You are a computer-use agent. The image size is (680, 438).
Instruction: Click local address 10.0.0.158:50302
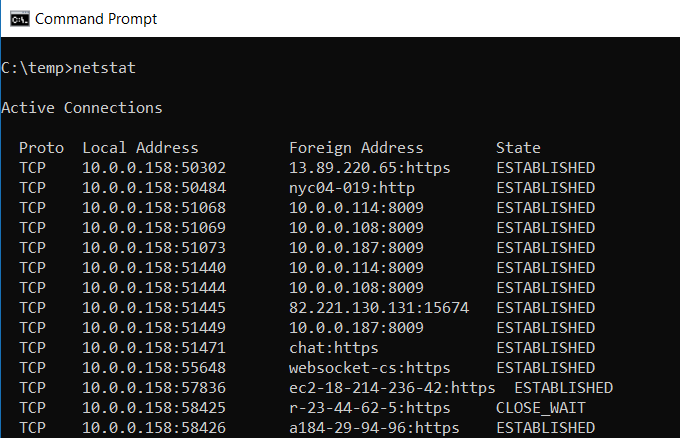click(x=154, y=168)
